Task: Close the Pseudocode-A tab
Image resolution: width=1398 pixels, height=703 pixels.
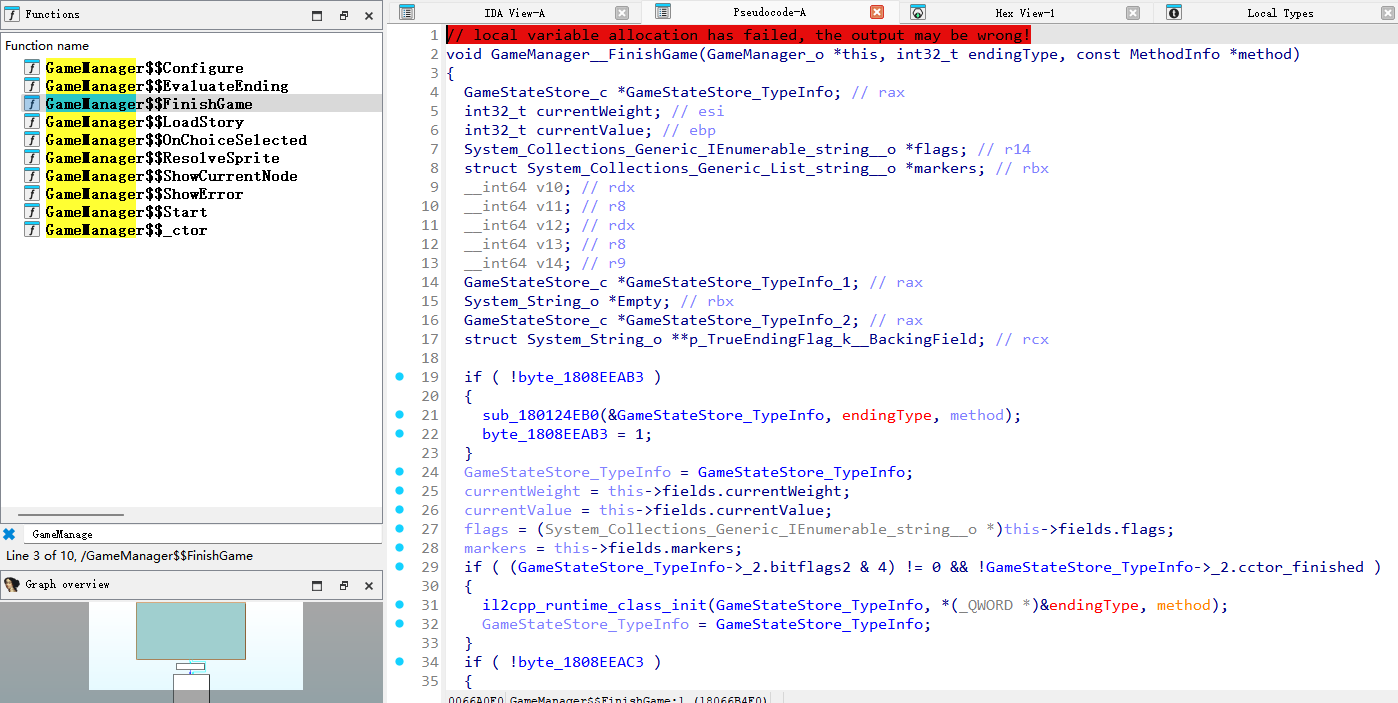Action: (877, 13)
